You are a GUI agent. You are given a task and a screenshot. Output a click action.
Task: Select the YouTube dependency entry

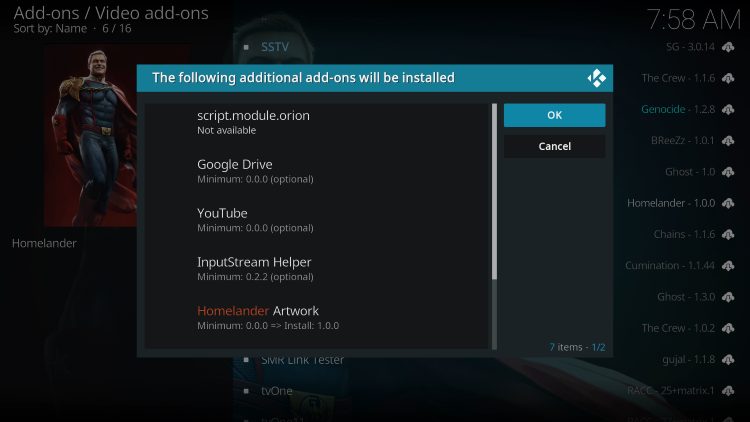tap(318, 220)
